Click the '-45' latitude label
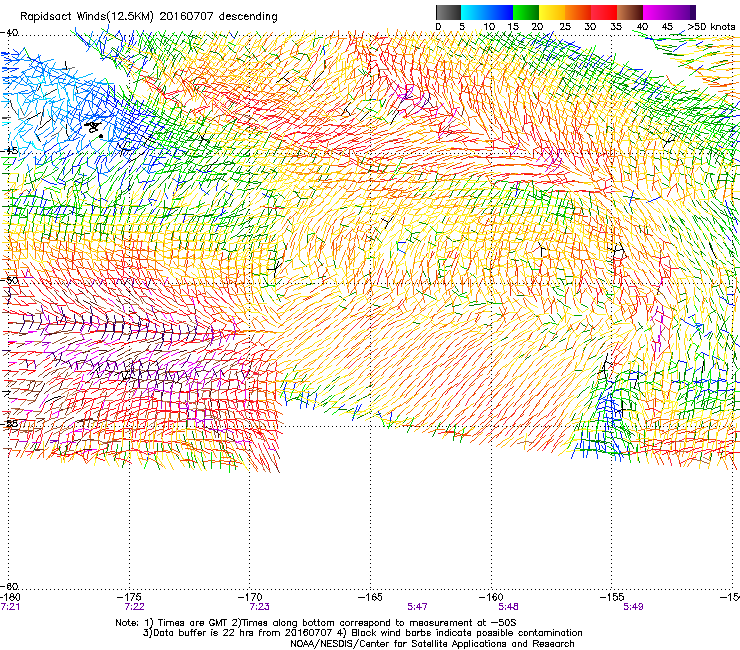Image resolution: width=740 pixels, height=650 pixels. pos(9,151)
